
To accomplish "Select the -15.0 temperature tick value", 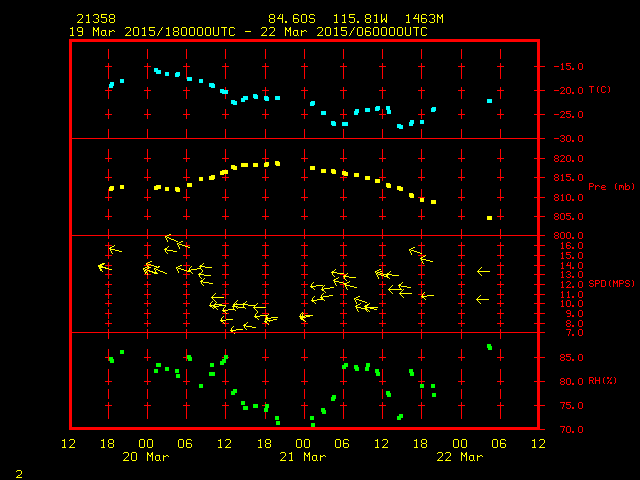I will pos(569,67).
